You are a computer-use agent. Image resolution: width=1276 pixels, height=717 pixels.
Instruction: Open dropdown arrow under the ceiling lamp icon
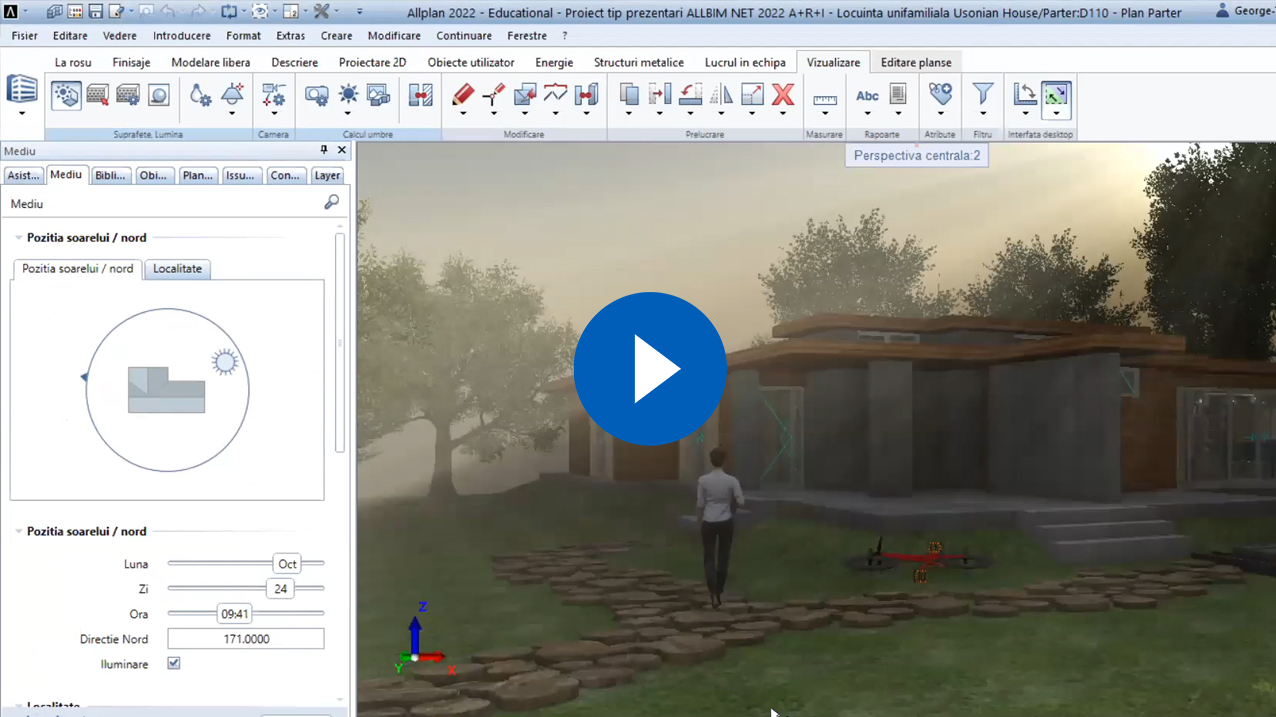coord(232,114)
